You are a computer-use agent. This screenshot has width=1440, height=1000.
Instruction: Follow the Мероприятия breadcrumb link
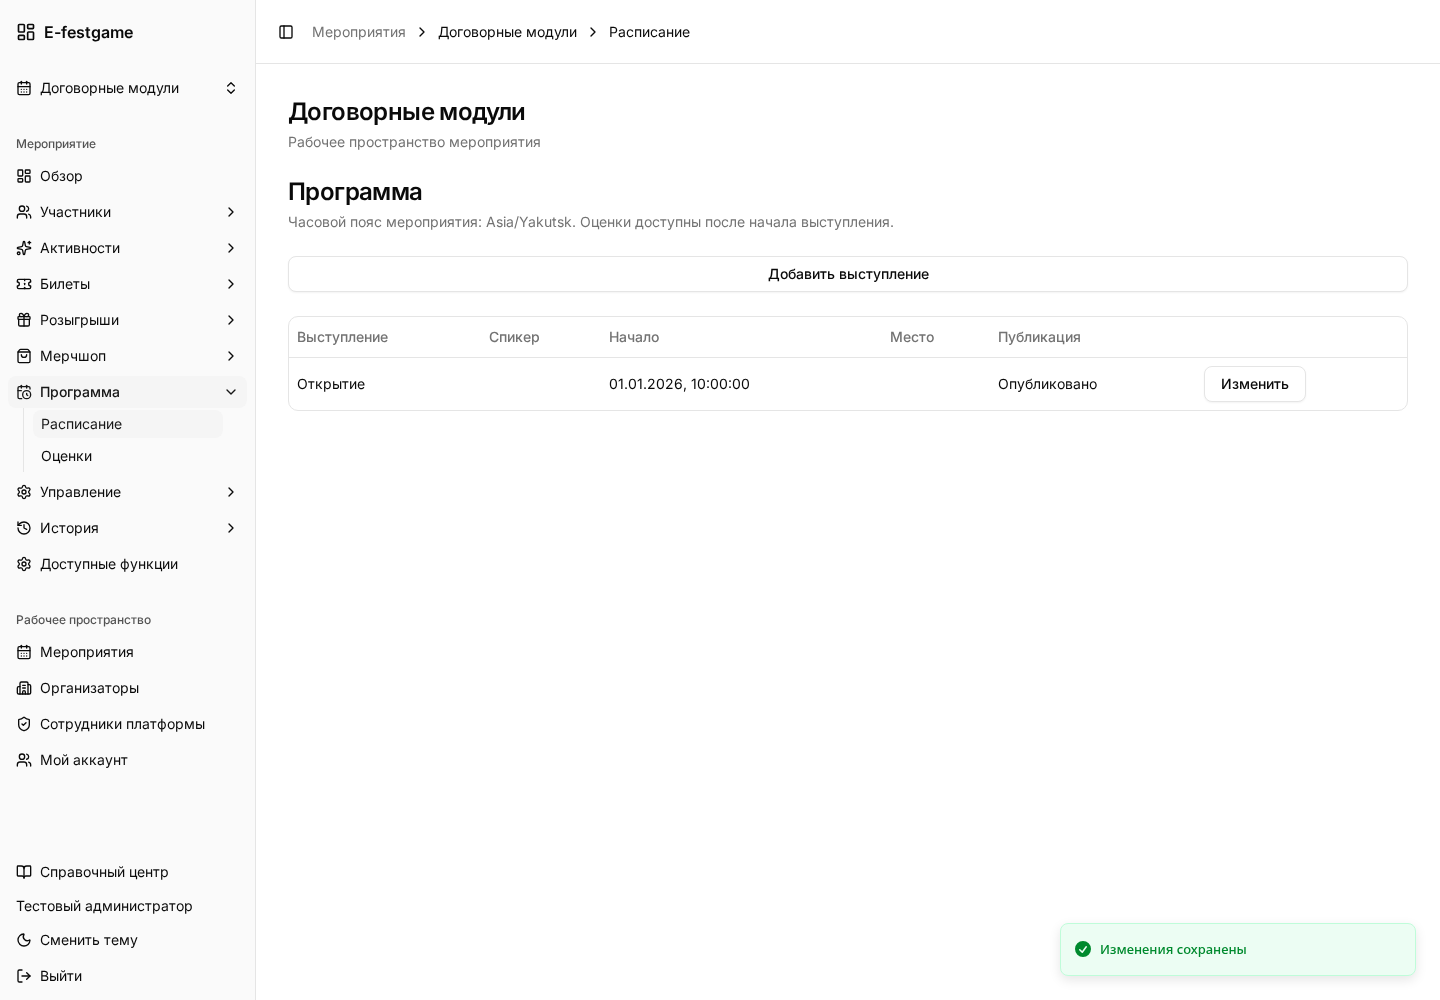coord(359,32)
